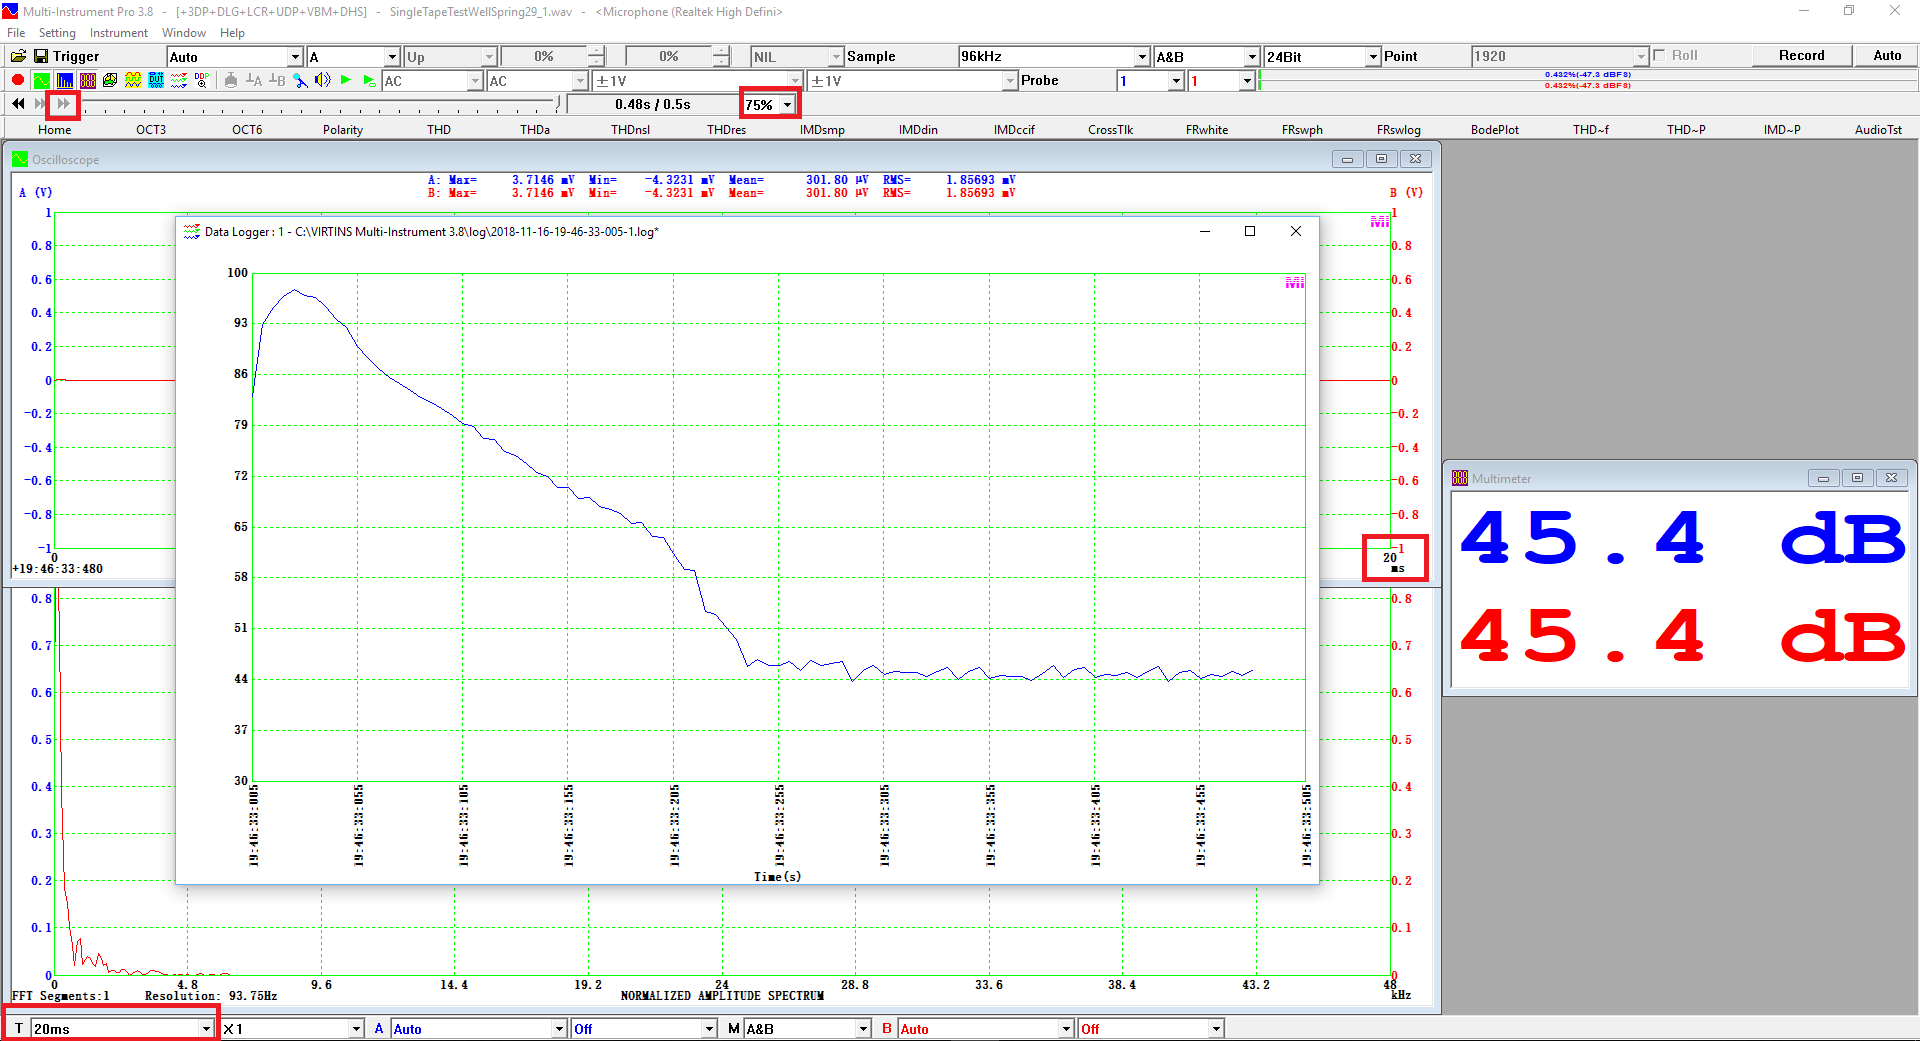Open the DUT device test plan icon
Viewport: 1920px width, 1041px height.
[x=156, y=80]
